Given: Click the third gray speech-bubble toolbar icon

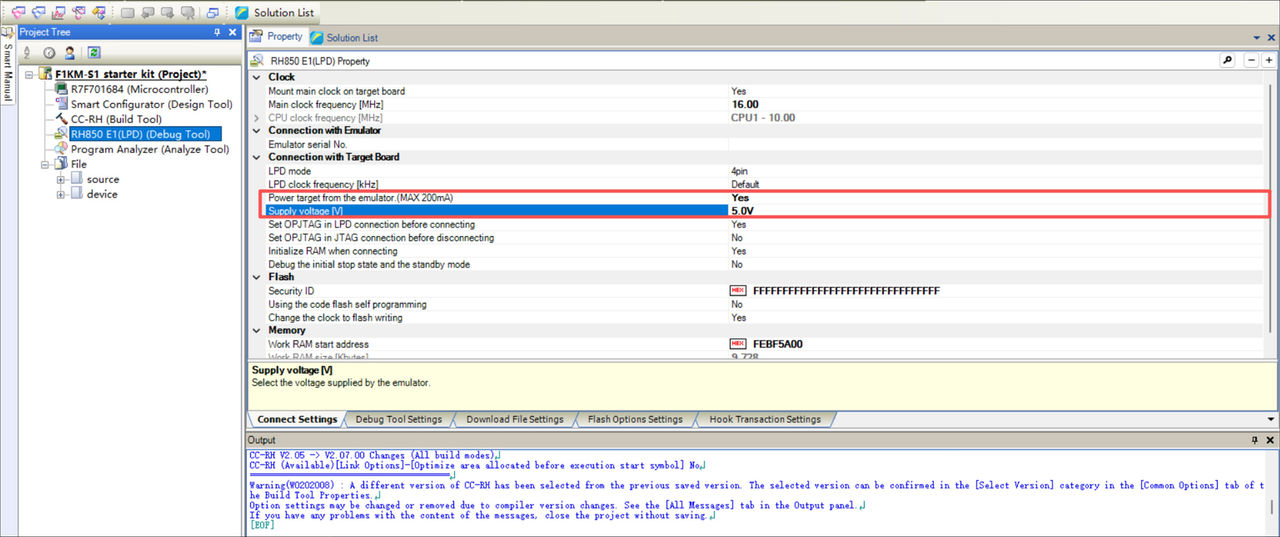Looking at the screenshot, I should pyautogui.click(x=188, y=13).
